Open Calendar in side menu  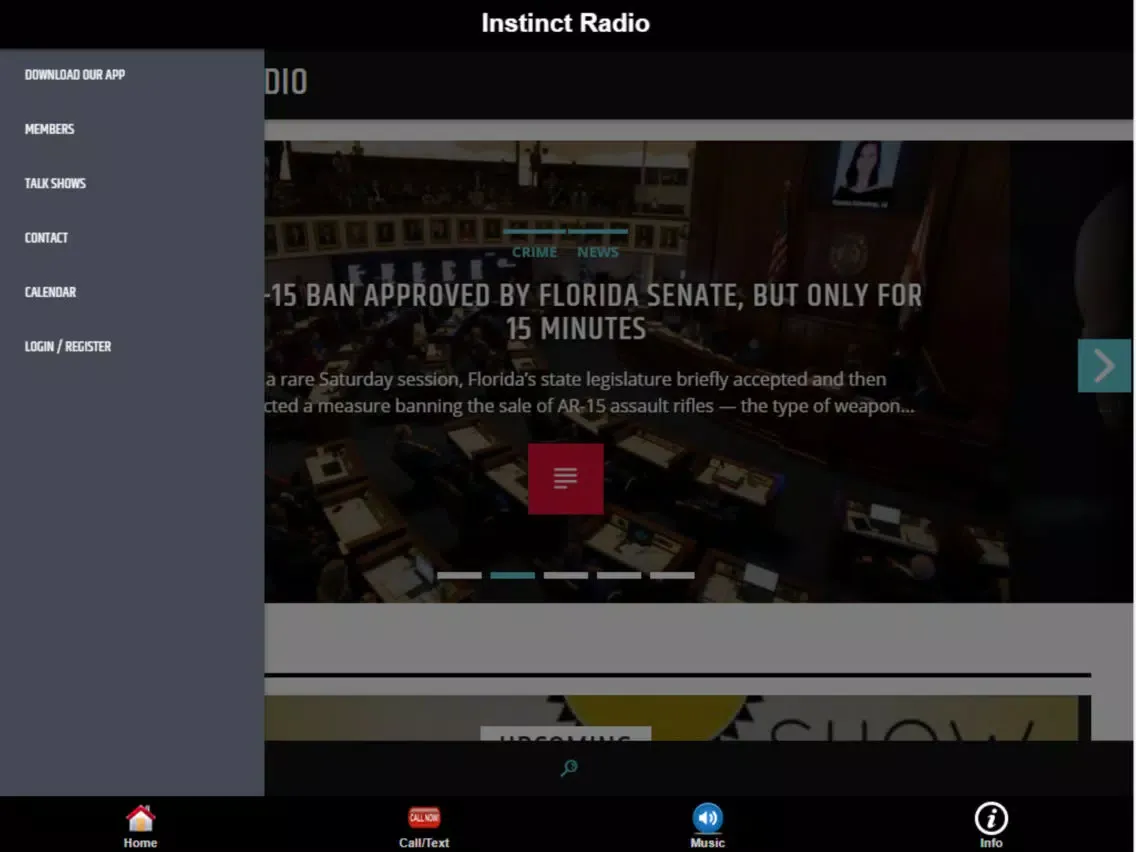click(x=50, y=292)
